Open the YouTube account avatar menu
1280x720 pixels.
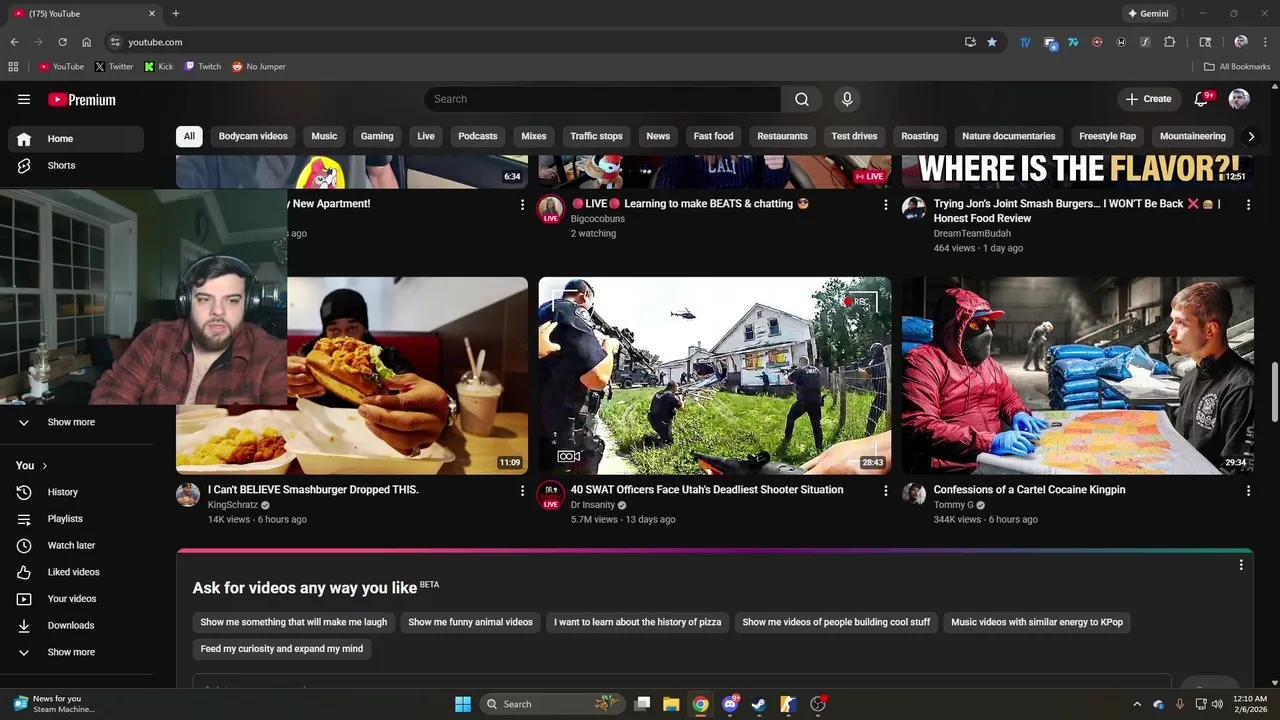click(1239, 99)
